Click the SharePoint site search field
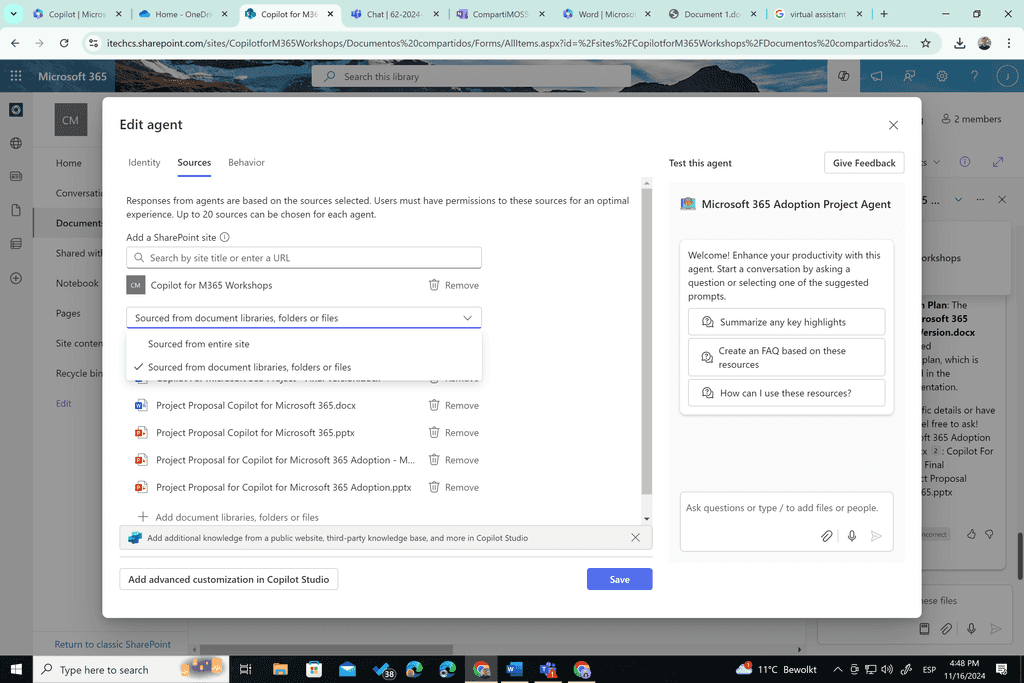The width and height of the screenshot is (1024, 683). (x=304, y=258)
